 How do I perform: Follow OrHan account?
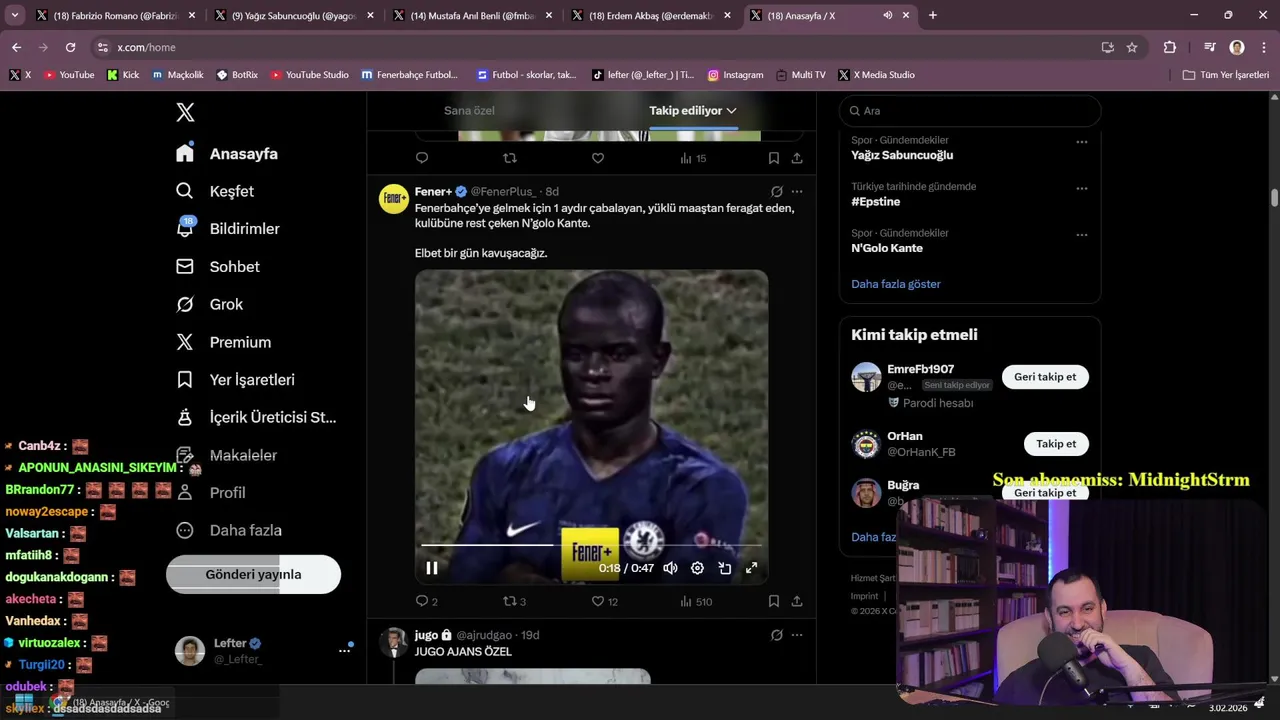[1056, 444]
